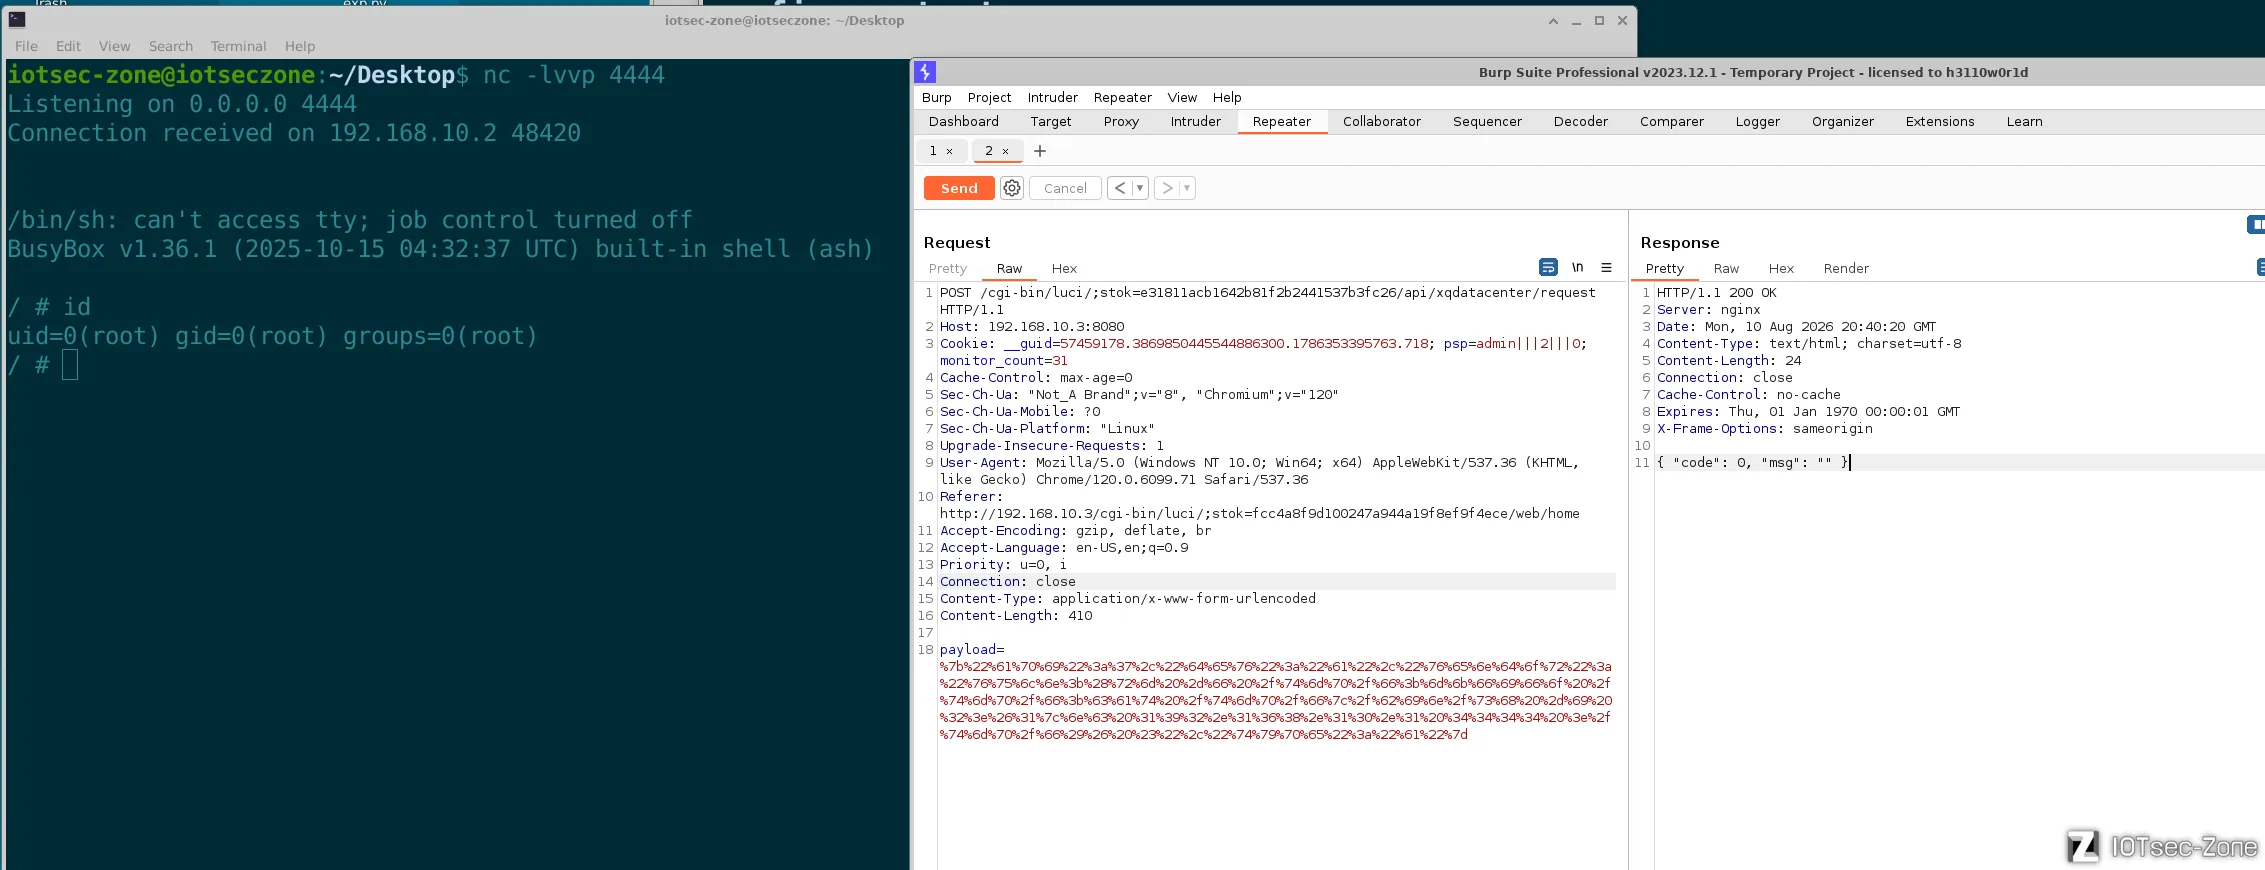Image resolution: width=2265 pixels, height=870 pixels.
Task: Click the 'Upgrade-Insecure-Requests: 1' header
Action: tap(1052, 446)
